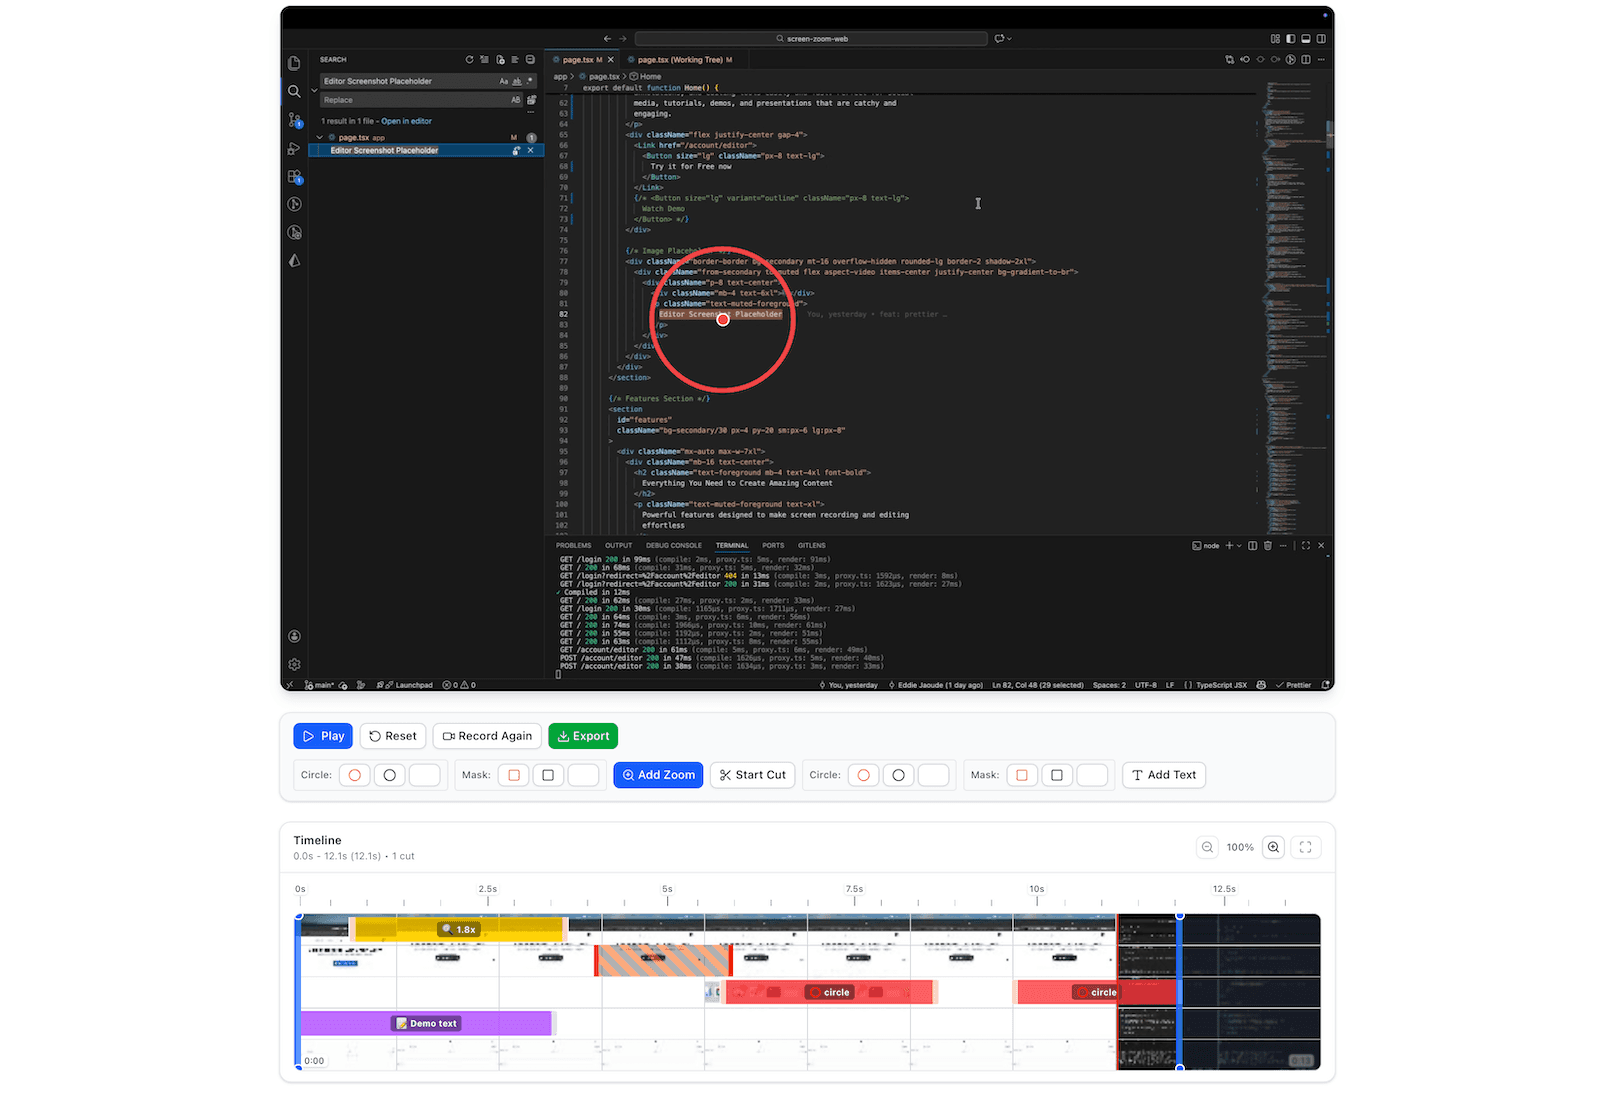Select the Explorer icon in the activity bar
1600x1095 pixels.
(x=295, y=62)
